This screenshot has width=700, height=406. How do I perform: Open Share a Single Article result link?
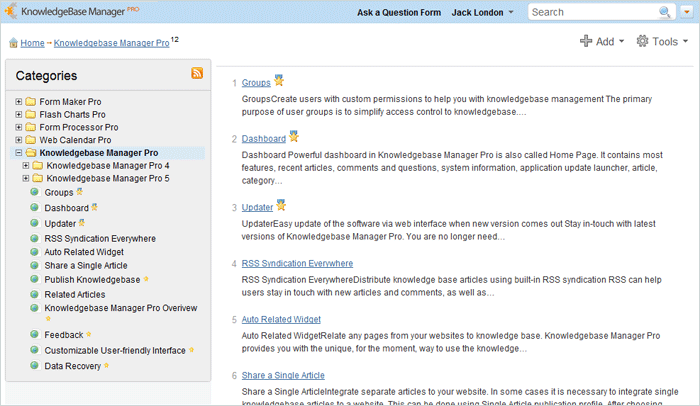283,376
